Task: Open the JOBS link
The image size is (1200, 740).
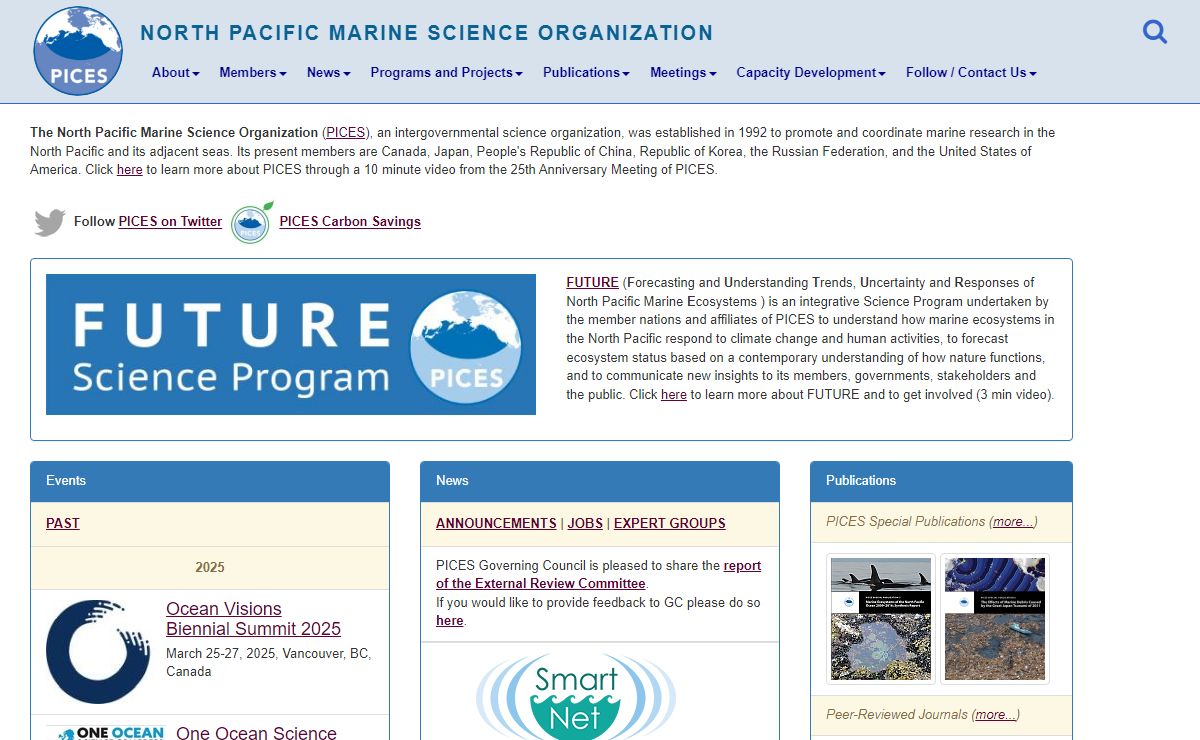Action: [x=585, y=523]
